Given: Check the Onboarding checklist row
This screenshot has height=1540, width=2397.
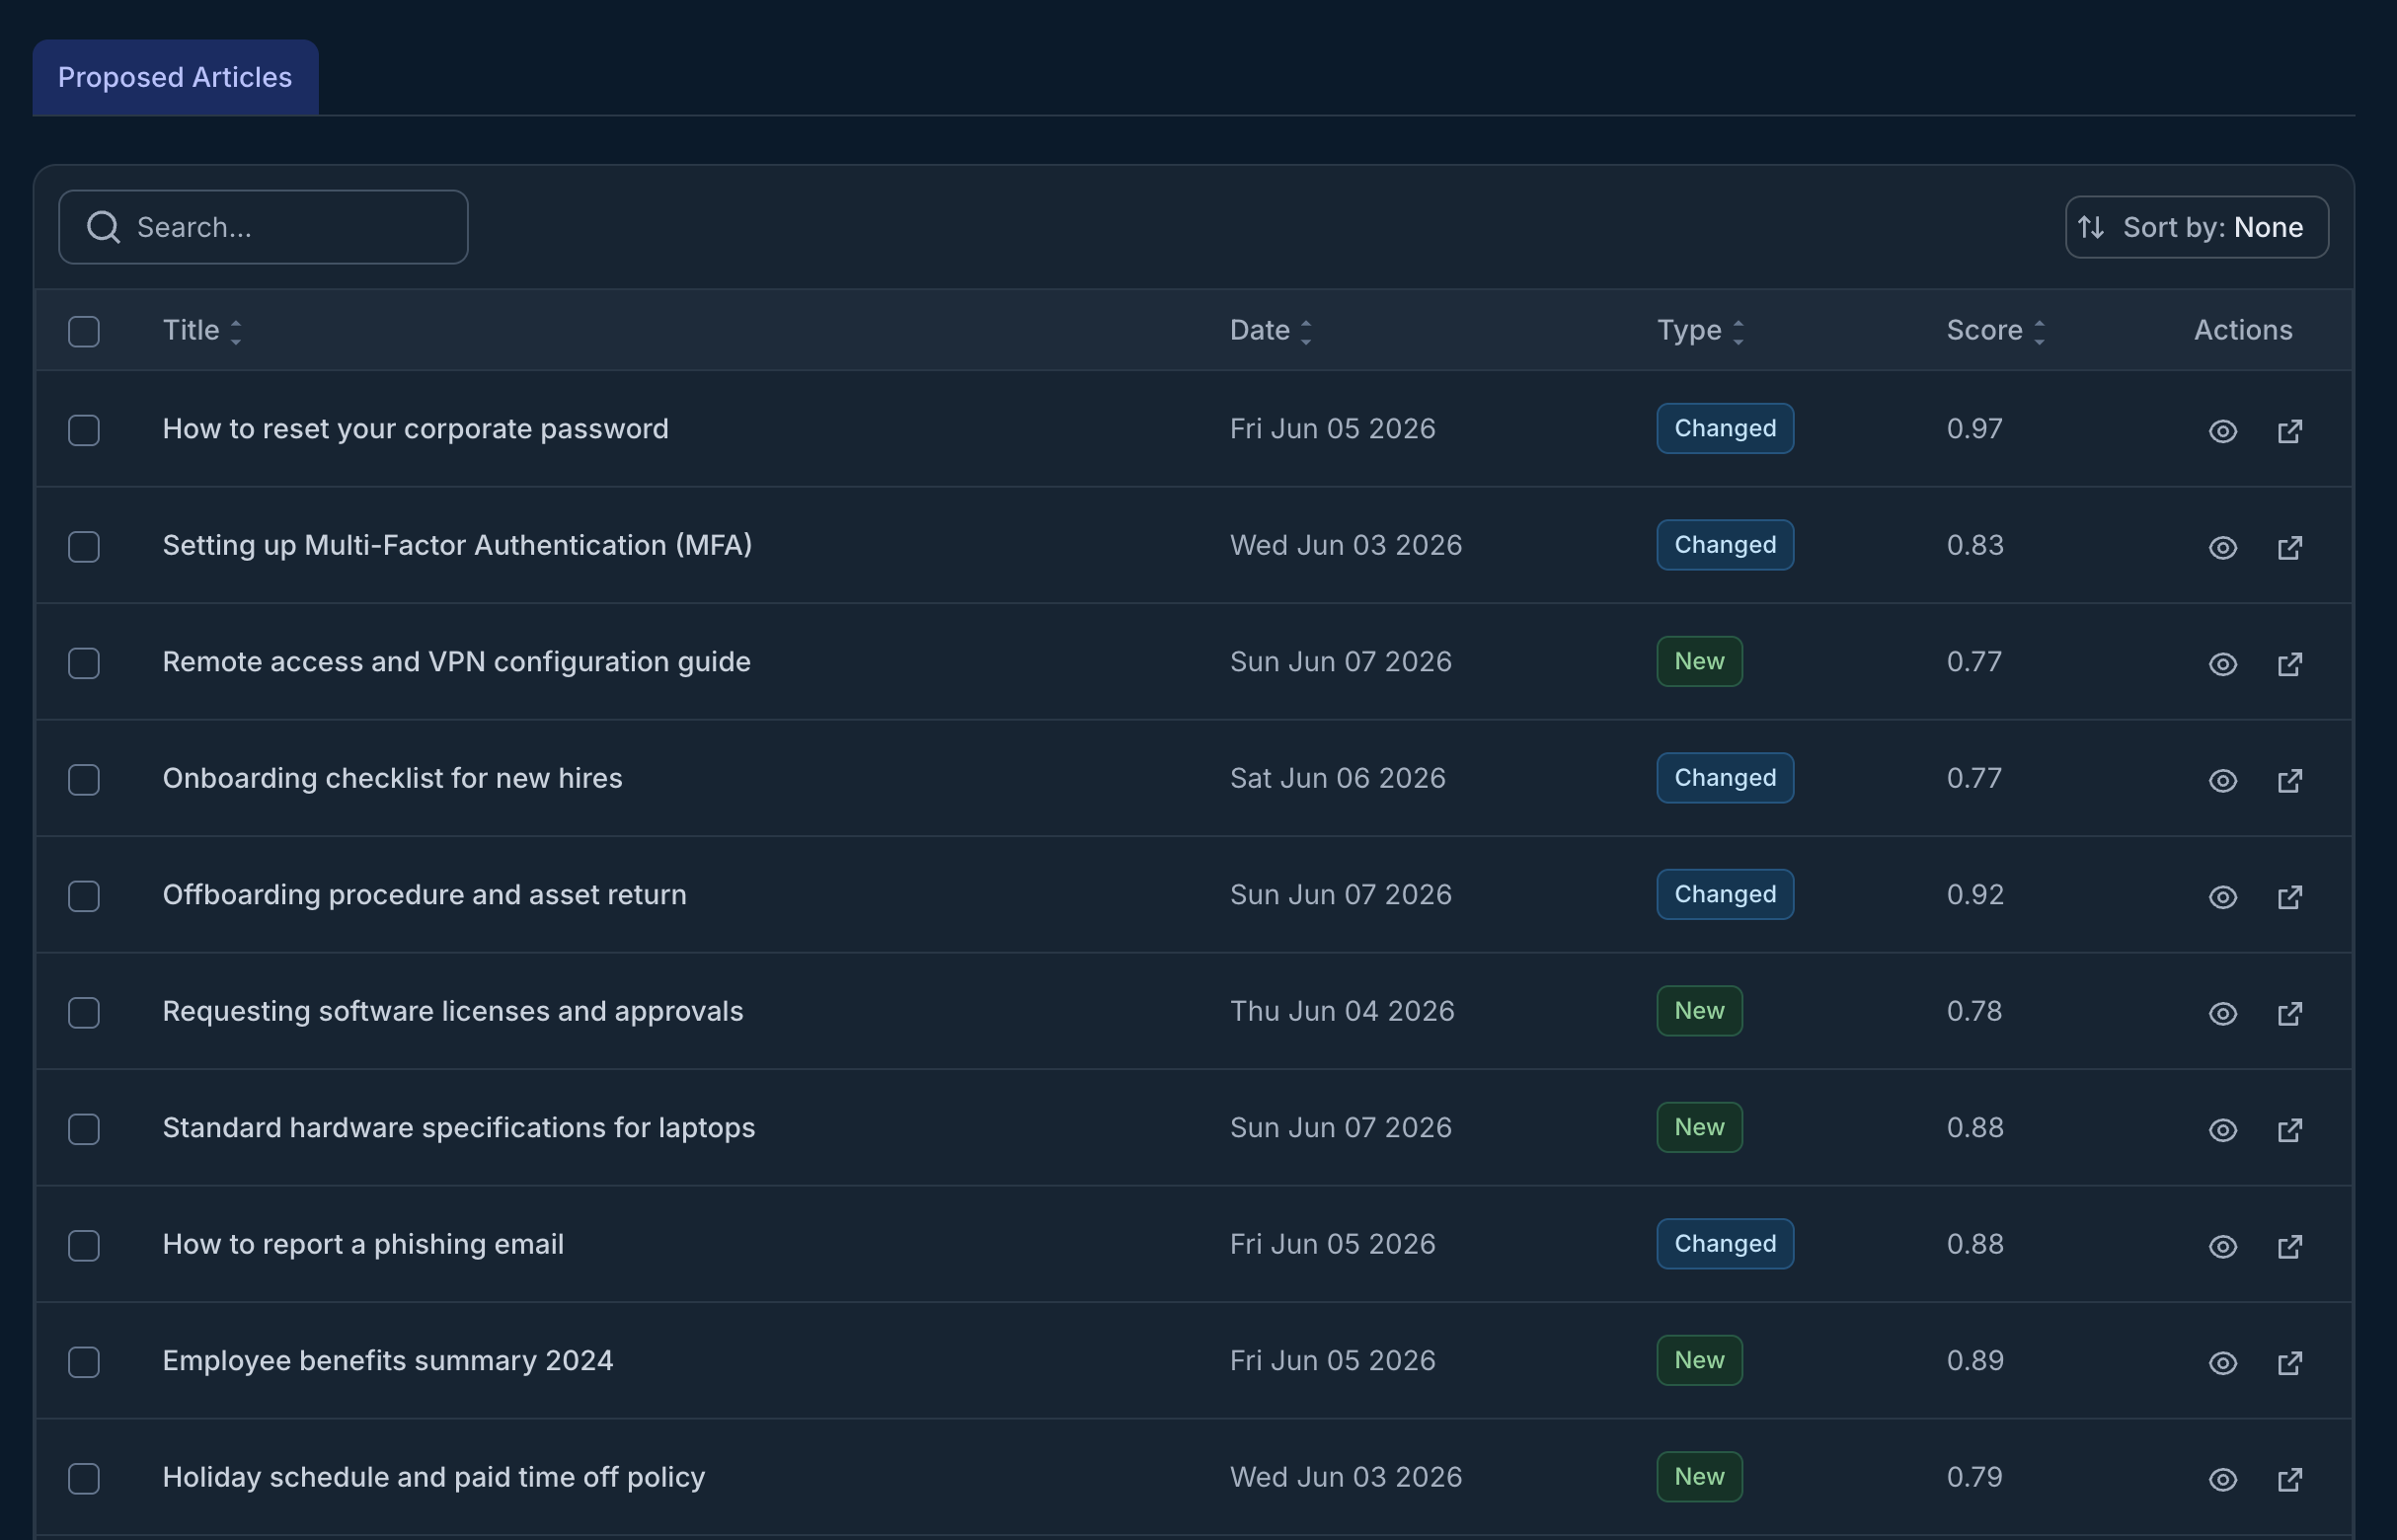Looking at the screenshot, I should (x=84, y=780).
